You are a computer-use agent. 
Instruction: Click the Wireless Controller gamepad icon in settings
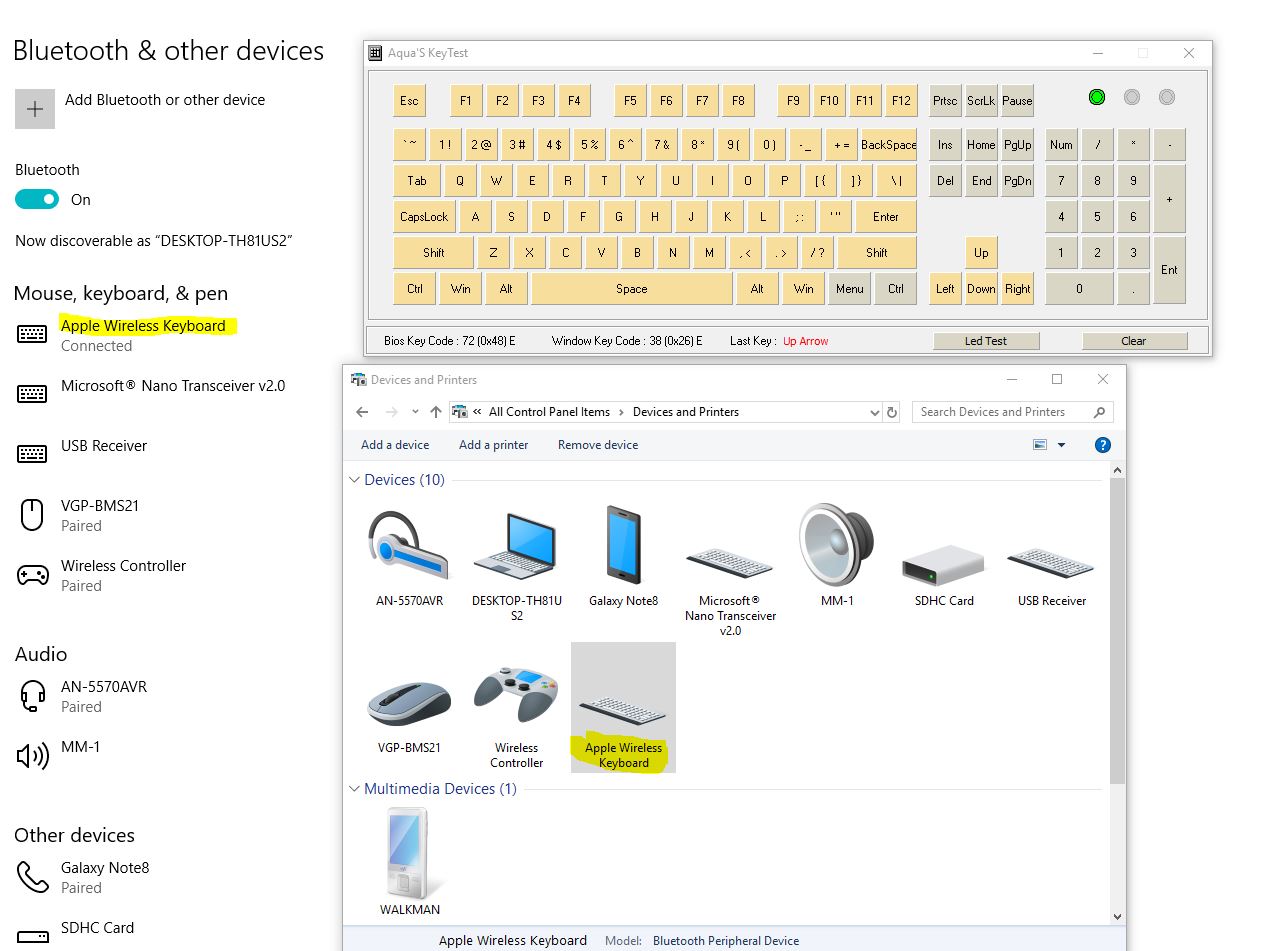[x=32, y=575]
